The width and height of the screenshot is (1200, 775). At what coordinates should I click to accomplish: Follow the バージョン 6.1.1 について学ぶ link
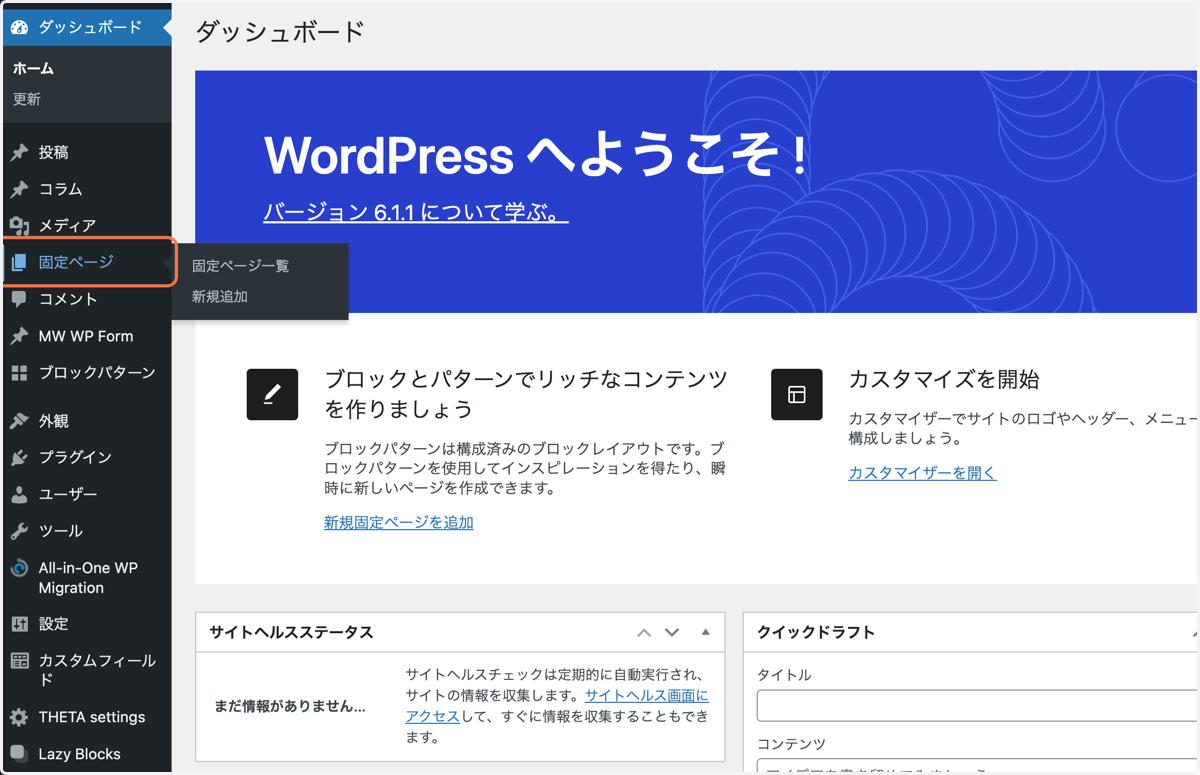pos(416,212)
